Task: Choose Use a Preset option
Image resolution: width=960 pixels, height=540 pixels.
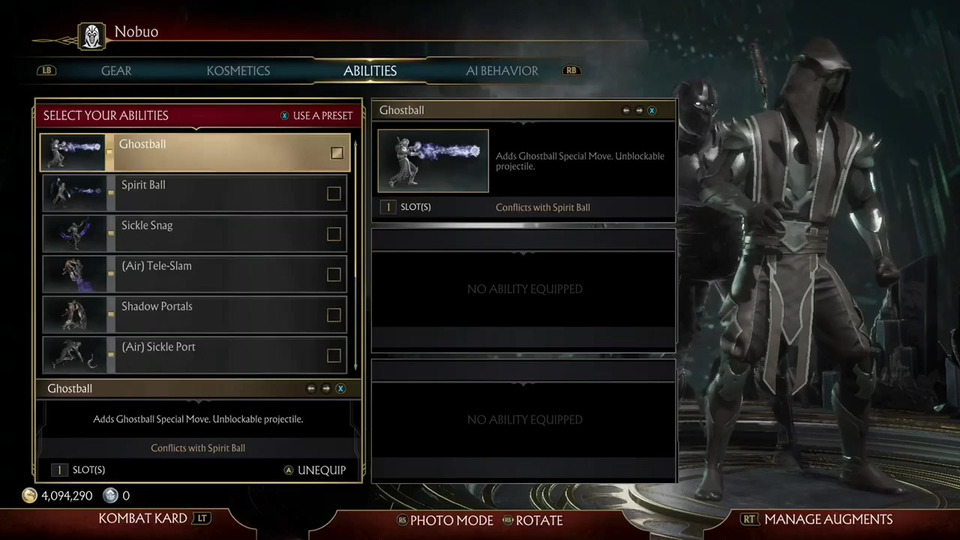Action: pyautogui.click(x=317, y=116)
